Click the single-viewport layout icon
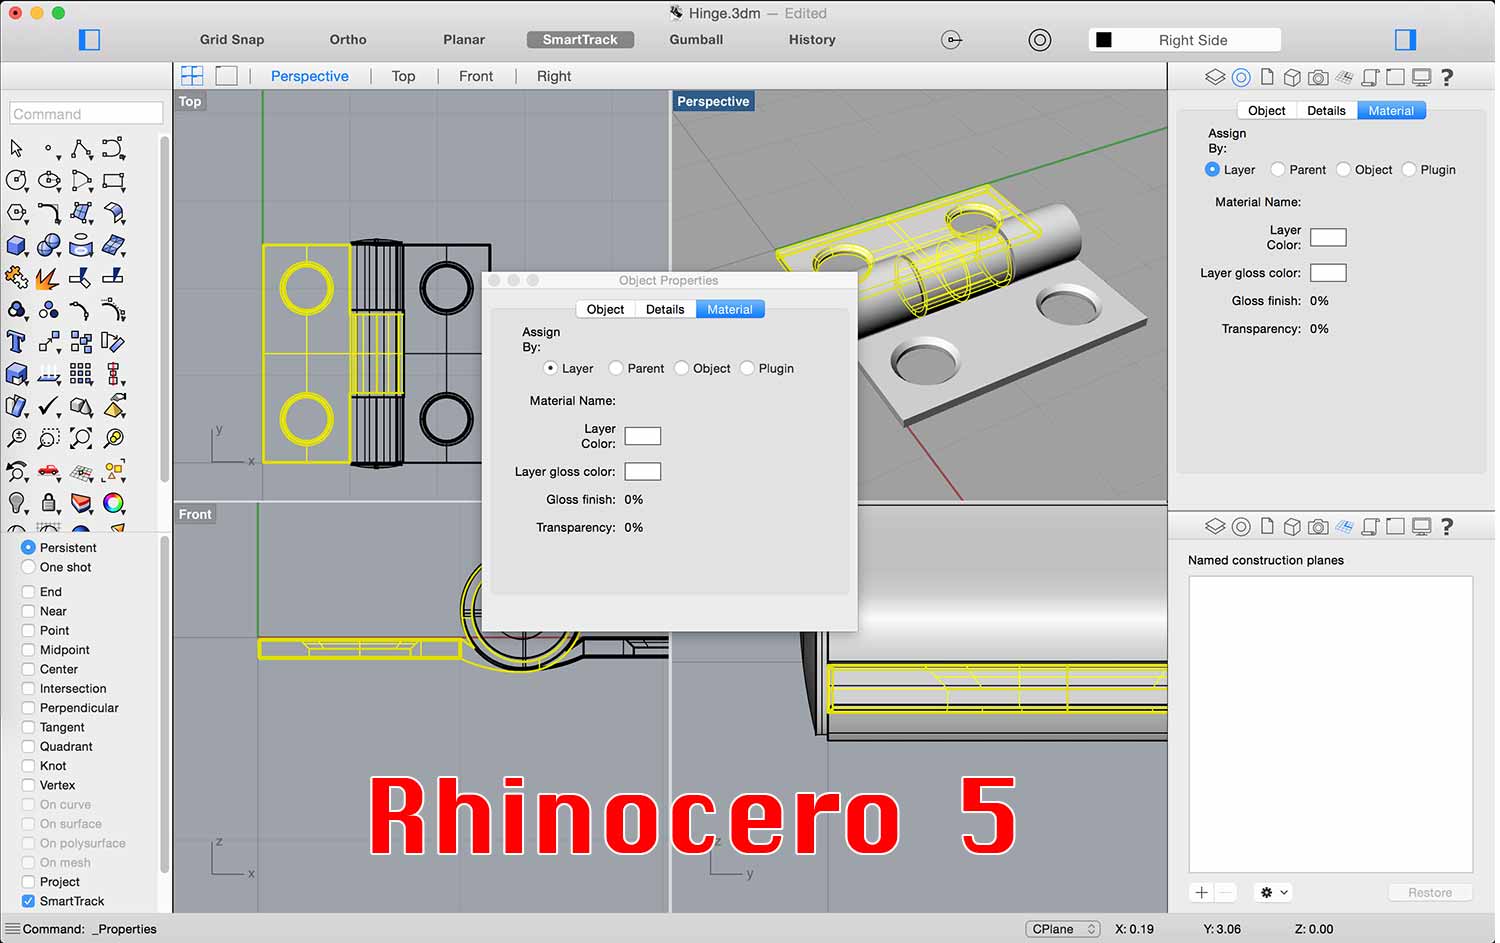The height and width of the screenshot is (943, 1500). (227, 76)
